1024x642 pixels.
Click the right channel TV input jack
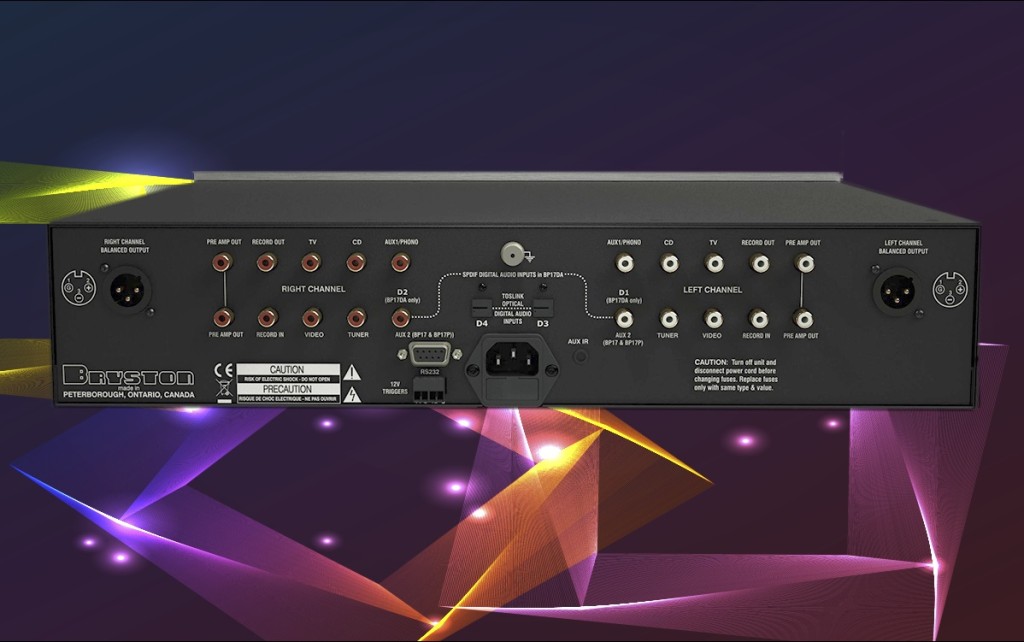tap(310, 262)
